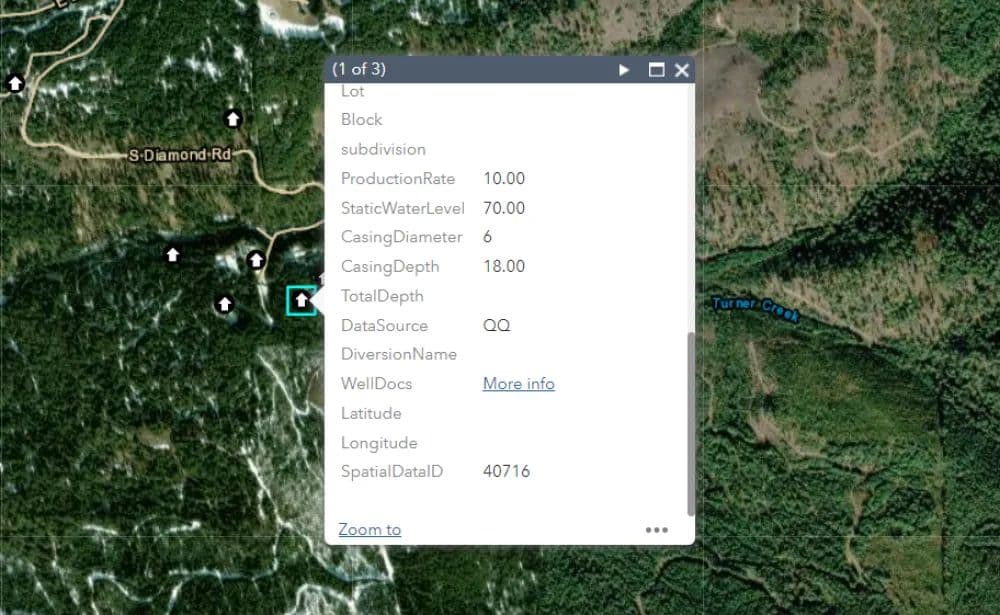
Task: Select leftmost well marker below S Diamond Rd
Action: point(173,255)
